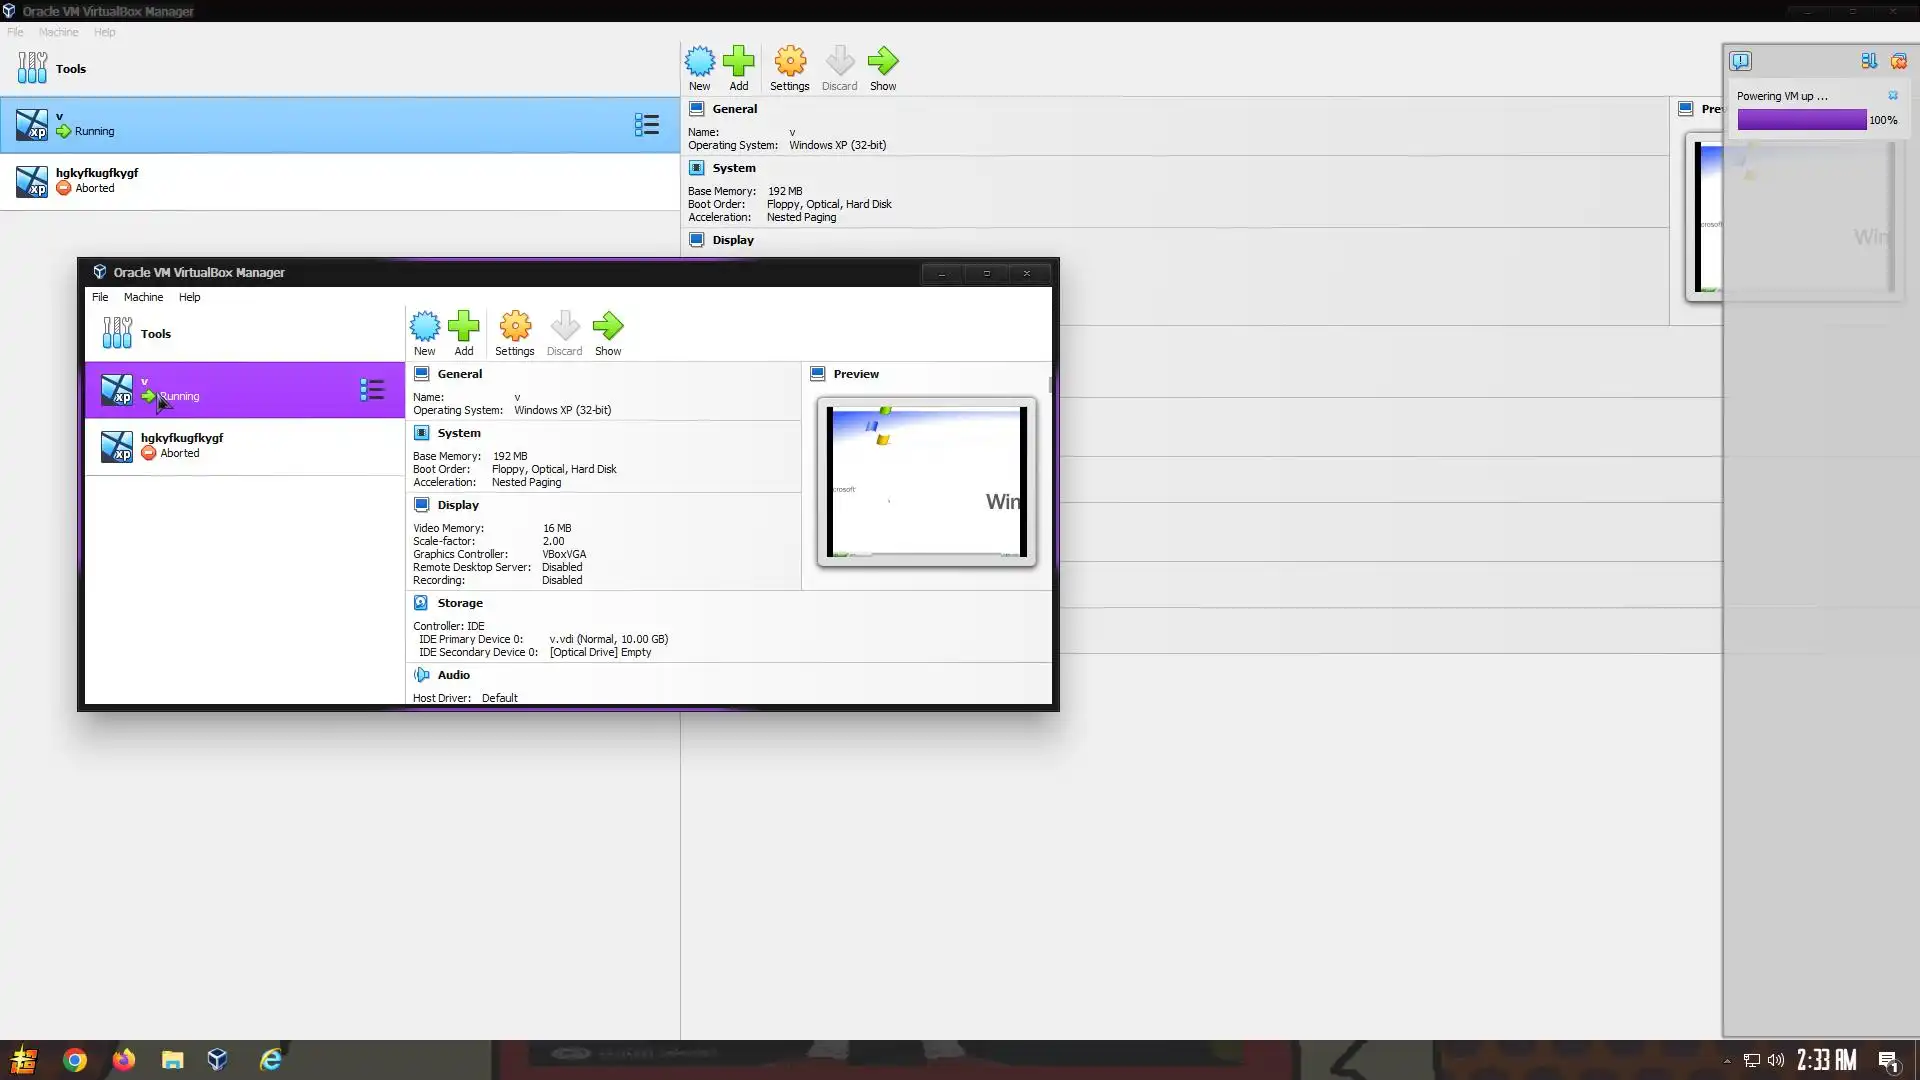Viewport: 1920px width, 1080px height.
Task: Click the Windows XP preview thumbnail
Action: pos(926,482)
